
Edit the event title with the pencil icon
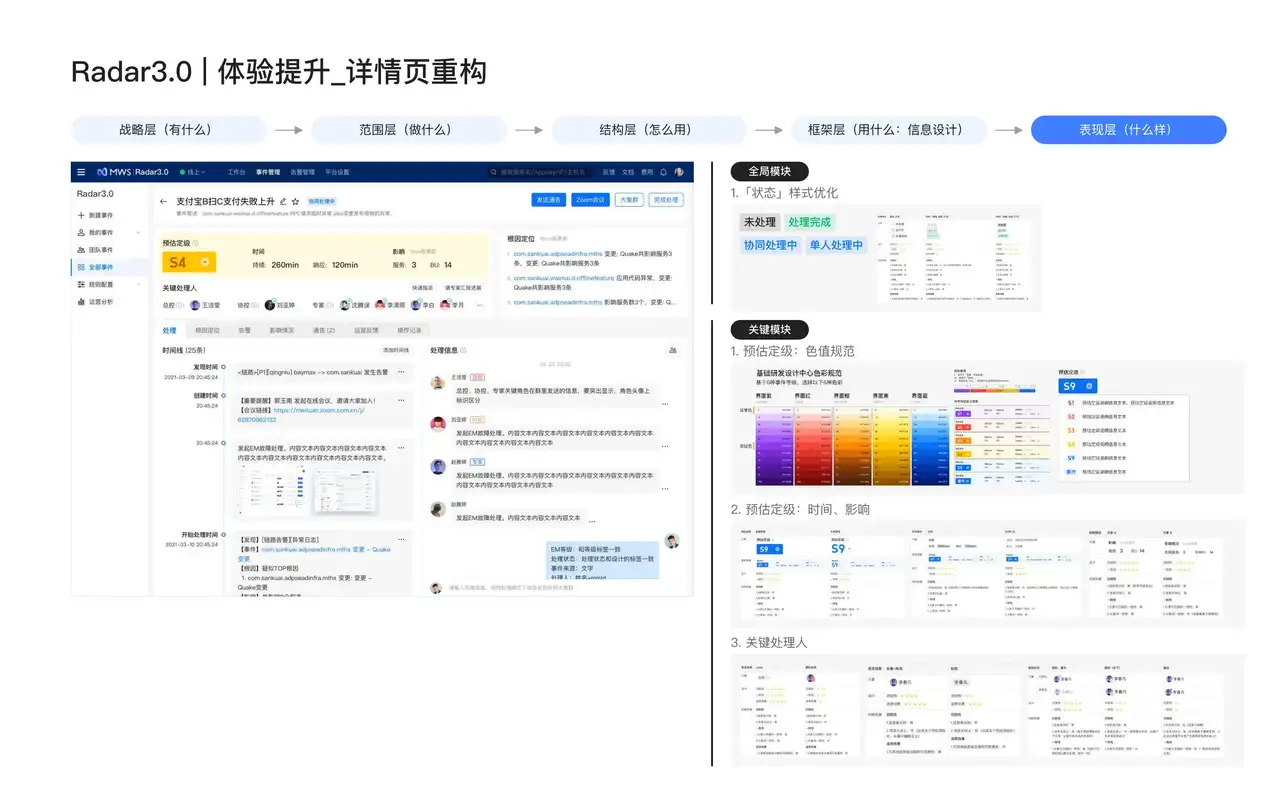[x=283, y=201]
